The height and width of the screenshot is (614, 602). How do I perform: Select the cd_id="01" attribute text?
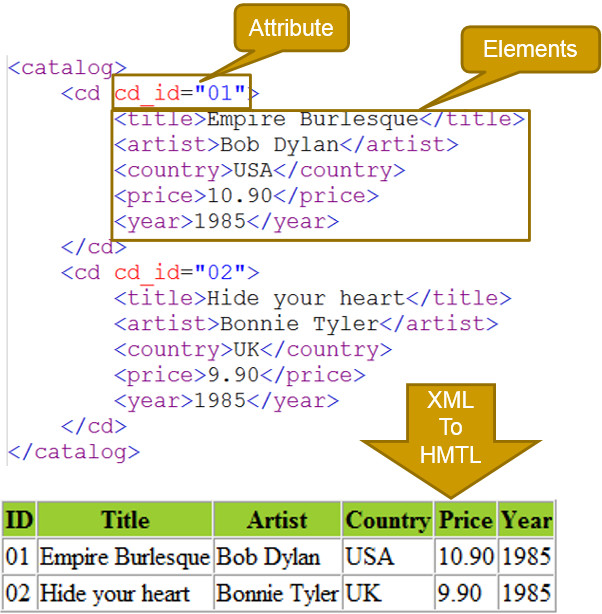click(180, 94)
